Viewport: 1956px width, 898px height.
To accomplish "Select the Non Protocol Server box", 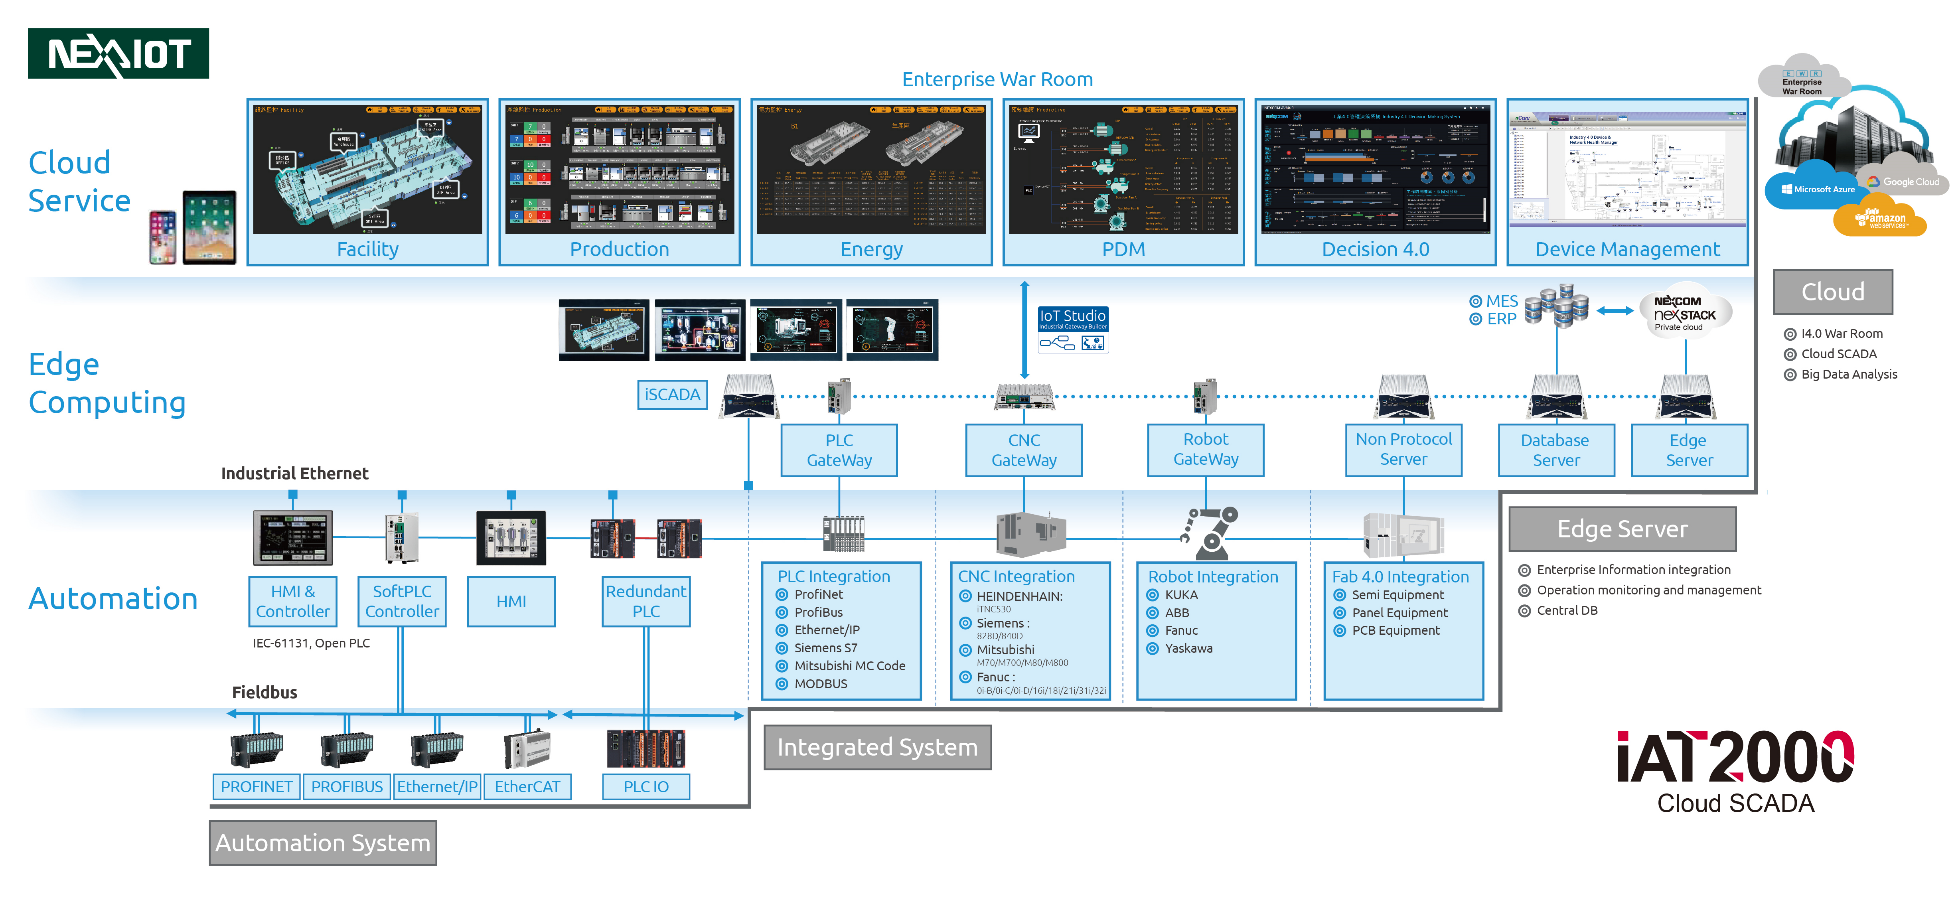I will tap(1404, 450).
